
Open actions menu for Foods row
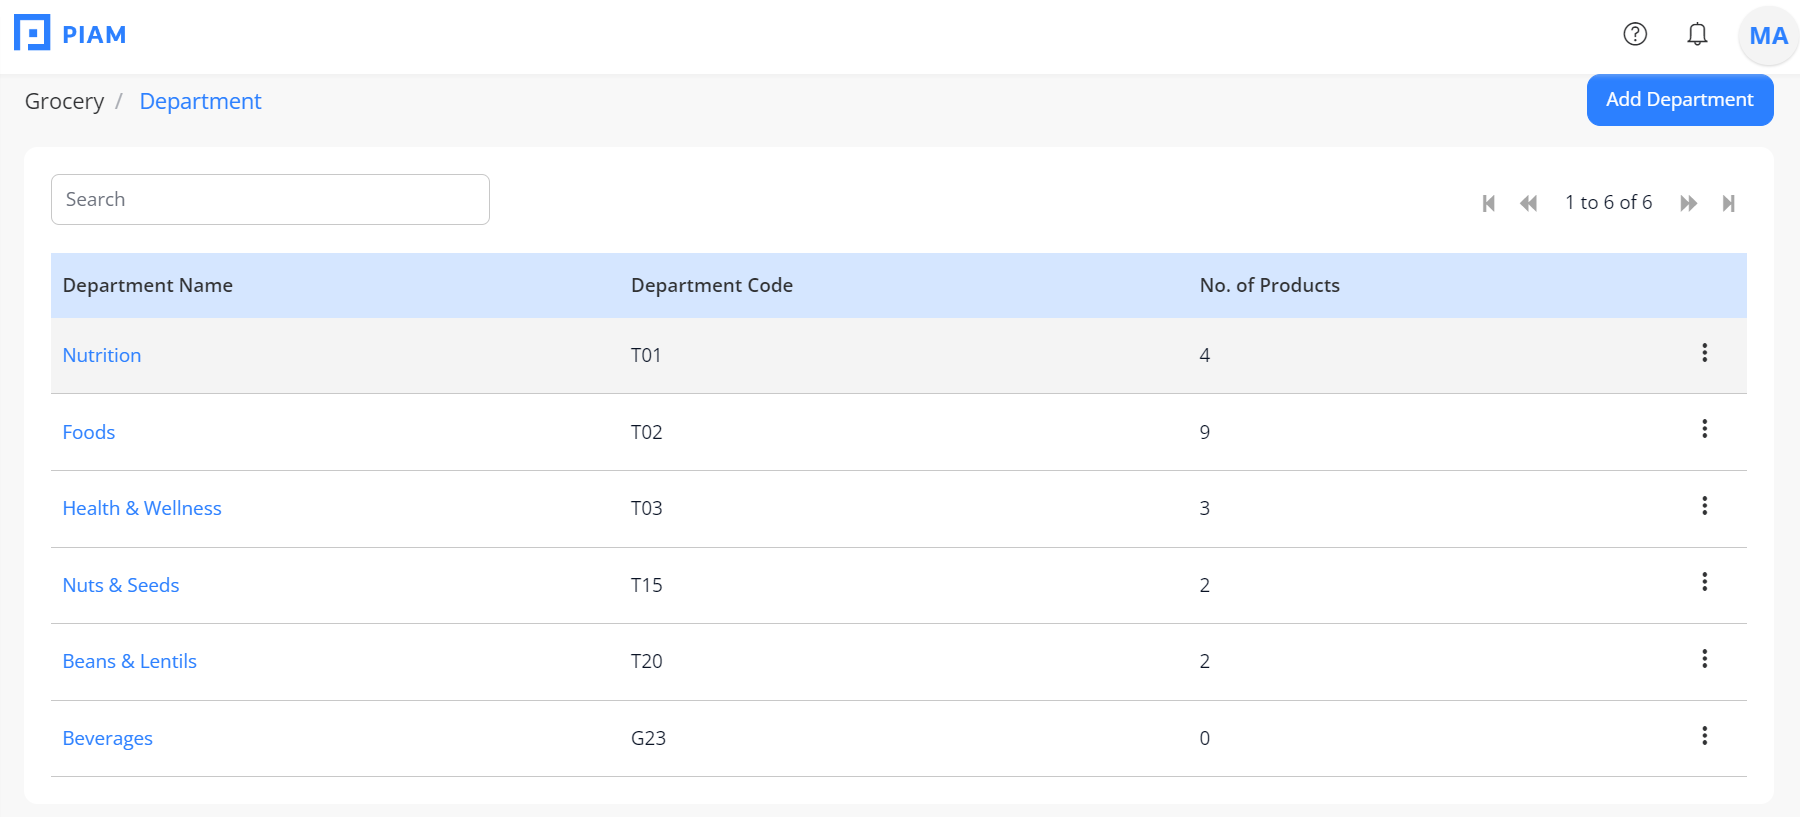[1705, 429]
